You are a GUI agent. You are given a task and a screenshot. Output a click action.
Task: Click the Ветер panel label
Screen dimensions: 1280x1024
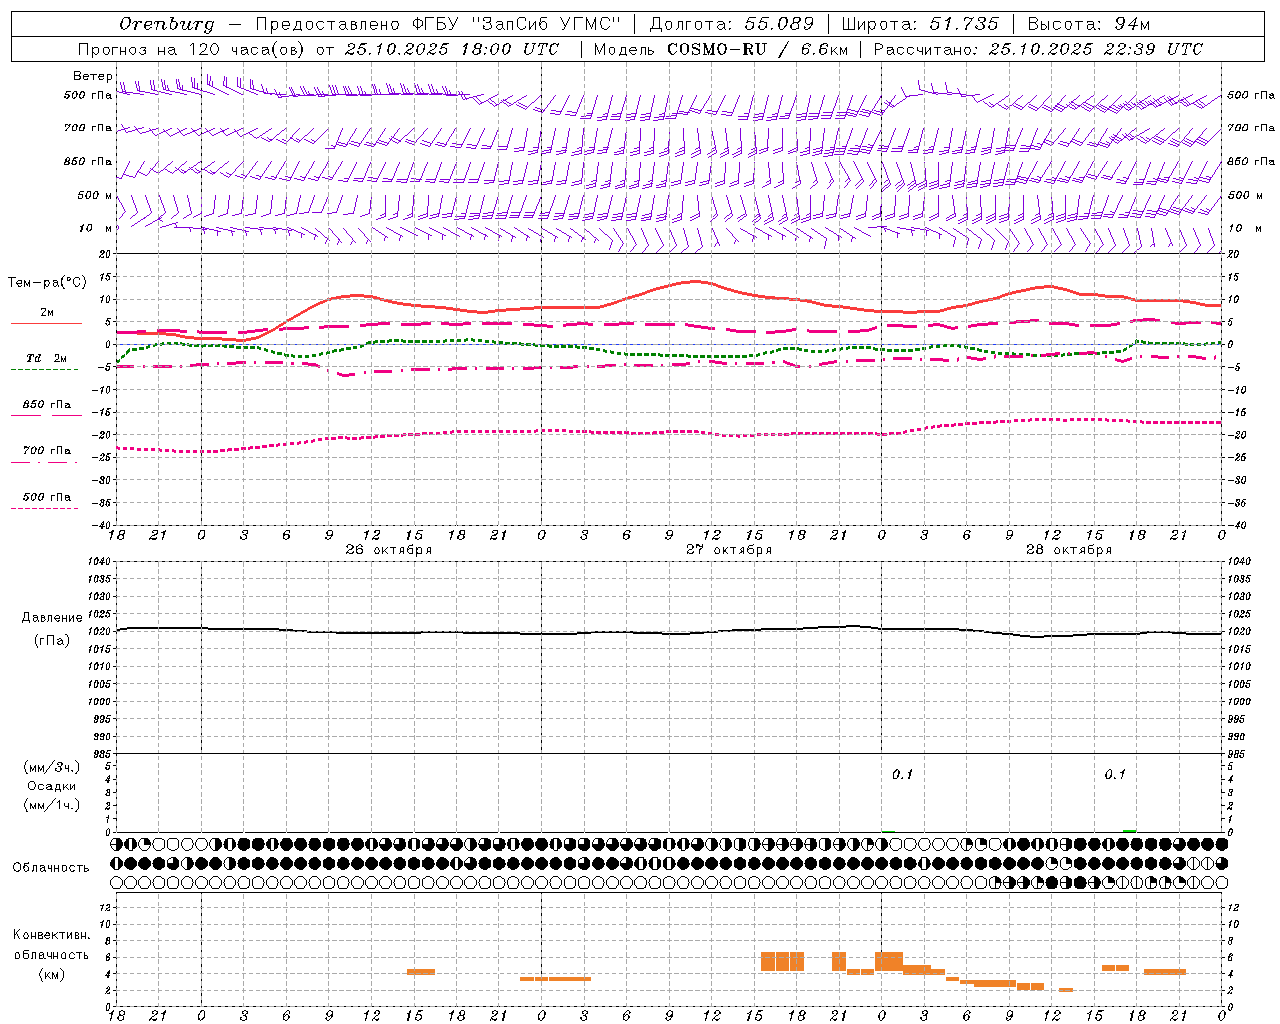[x=92, y=76]
